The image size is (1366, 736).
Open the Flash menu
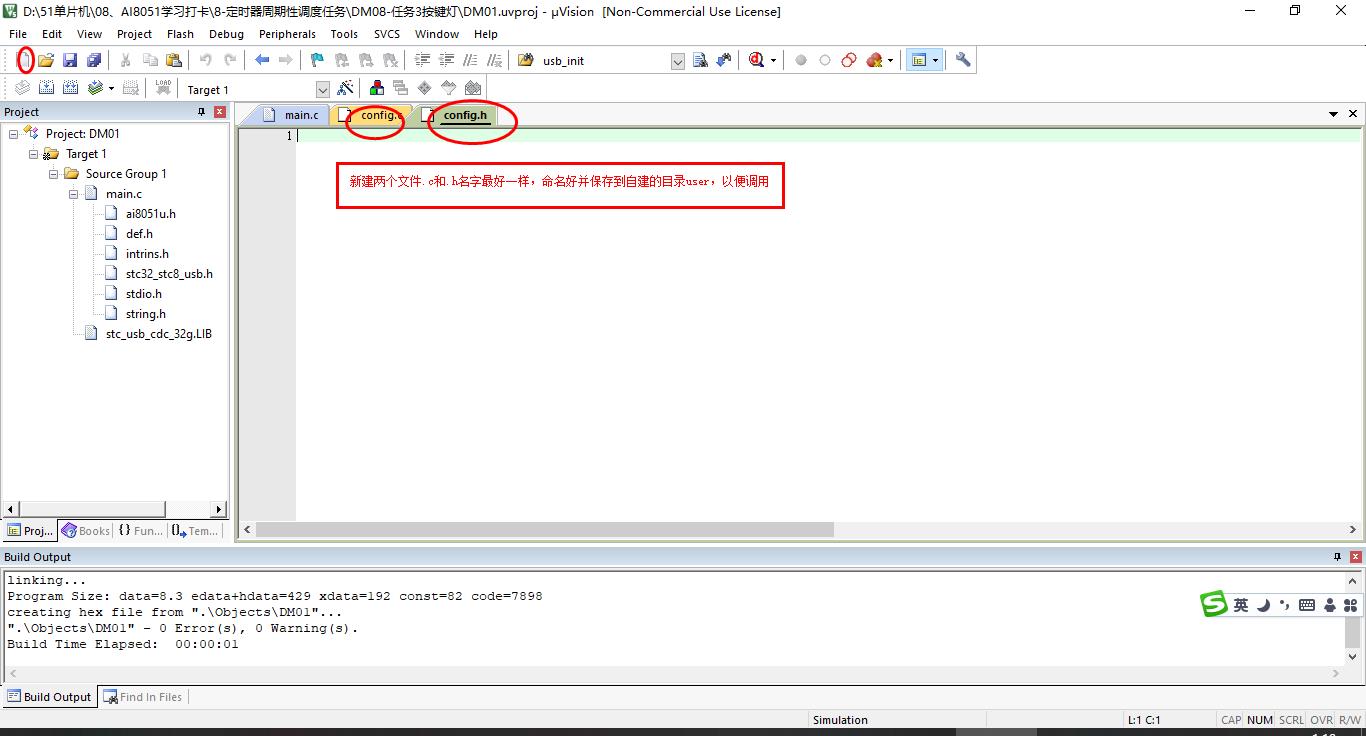(180, 34)
